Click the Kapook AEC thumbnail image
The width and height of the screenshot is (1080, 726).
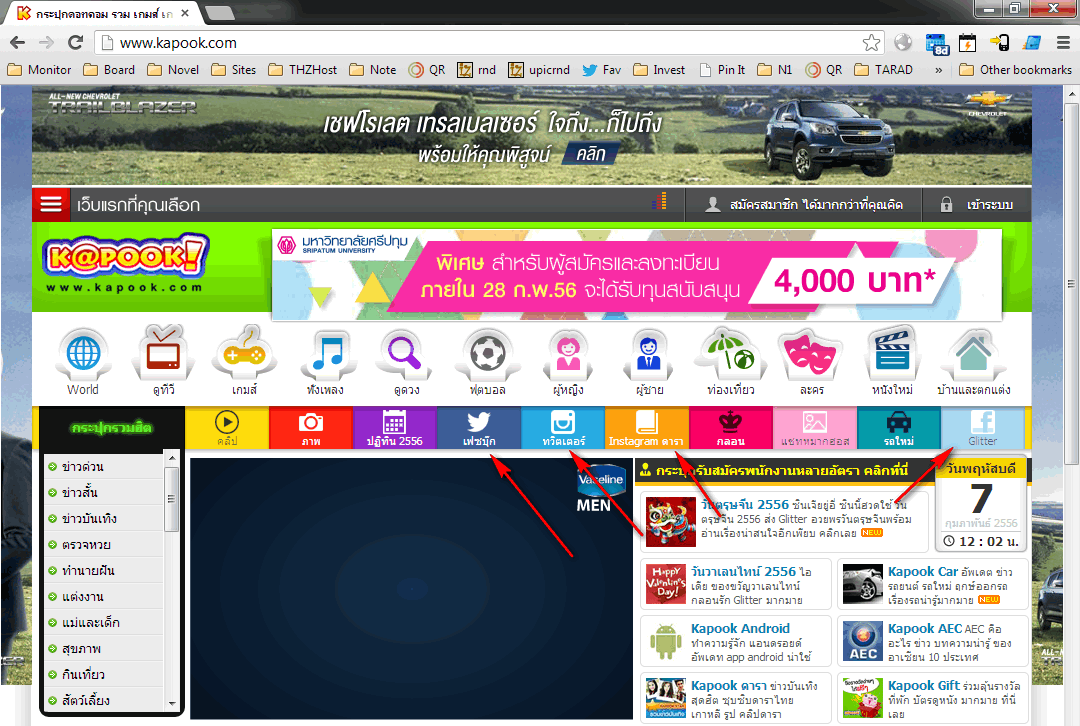click(x=862, y=641)
